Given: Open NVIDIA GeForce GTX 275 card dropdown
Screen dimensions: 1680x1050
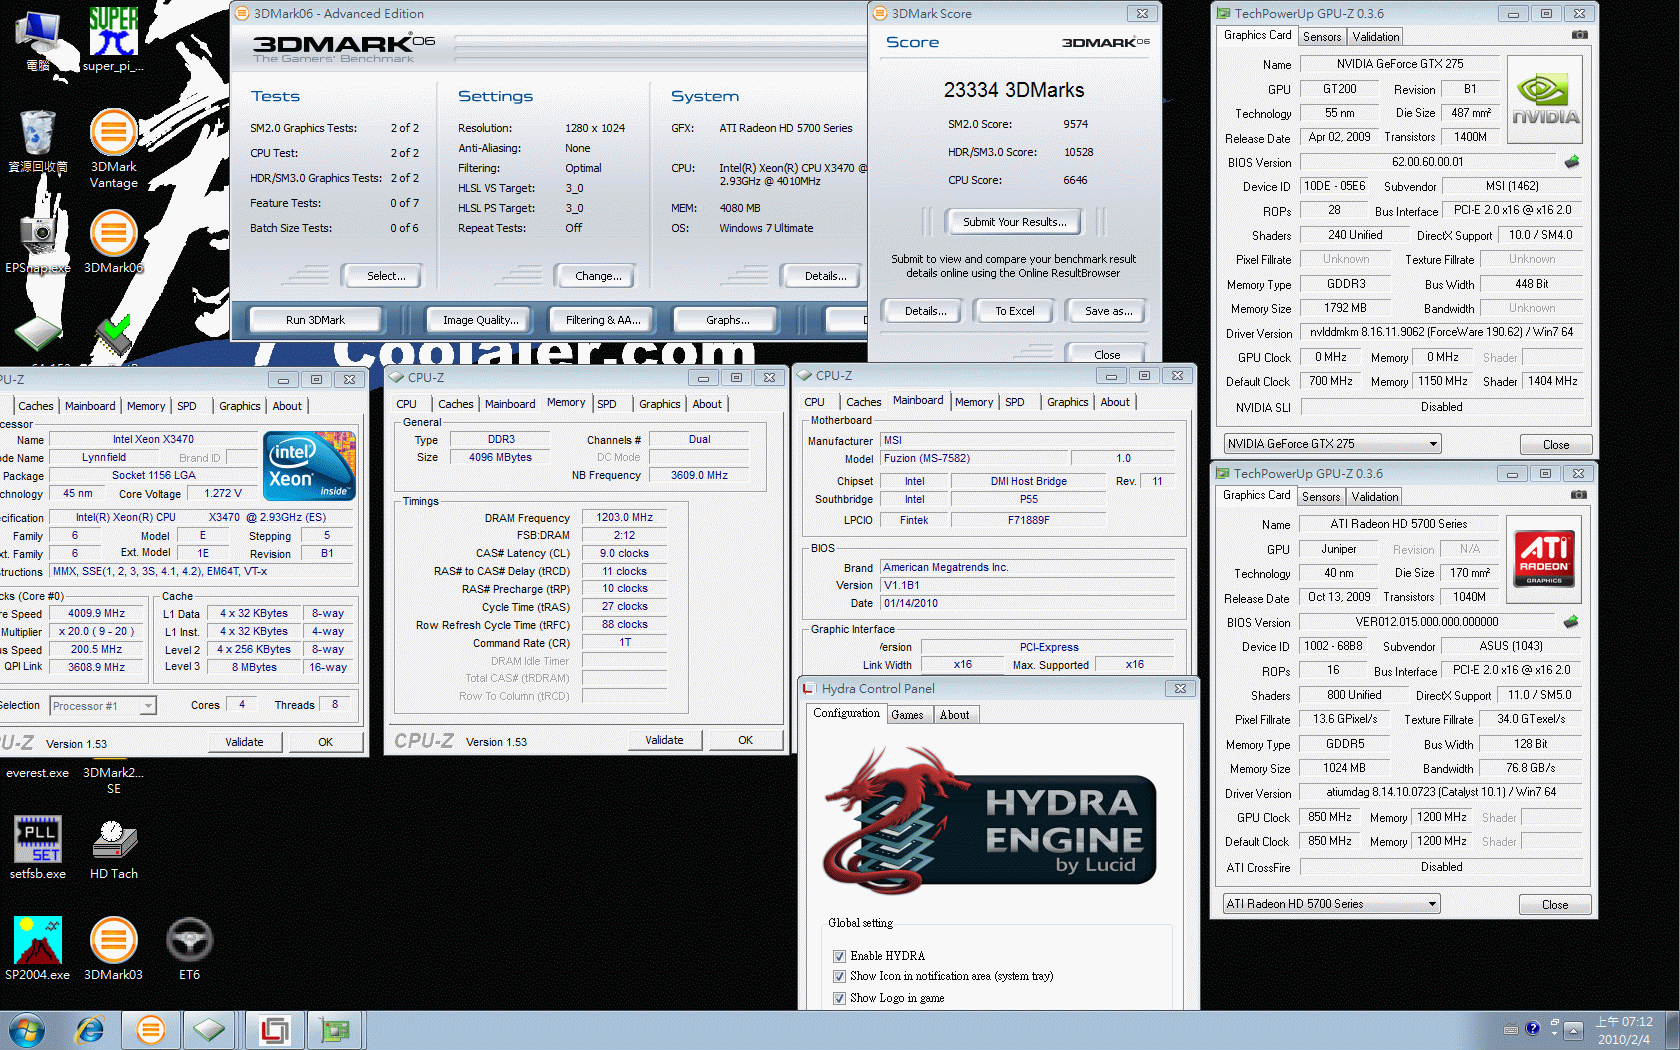Looking at the screenshot, I should pos(1332,444).
